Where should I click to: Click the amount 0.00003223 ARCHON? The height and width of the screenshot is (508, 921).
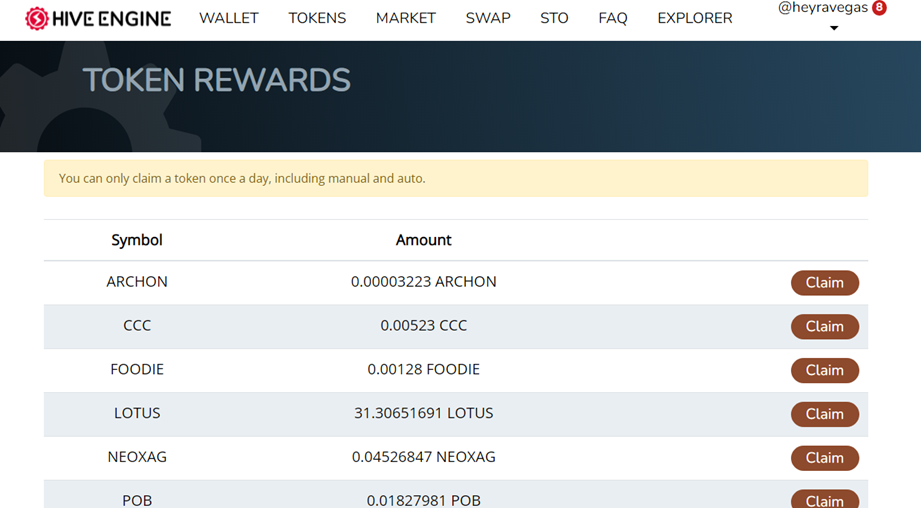423,282
